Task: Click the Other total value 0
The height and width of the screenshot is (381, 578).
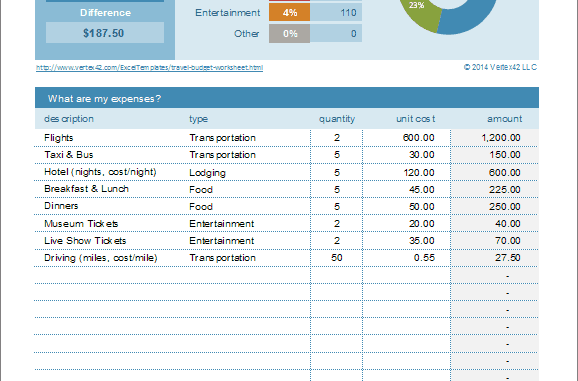Action: tap(336, 34)
